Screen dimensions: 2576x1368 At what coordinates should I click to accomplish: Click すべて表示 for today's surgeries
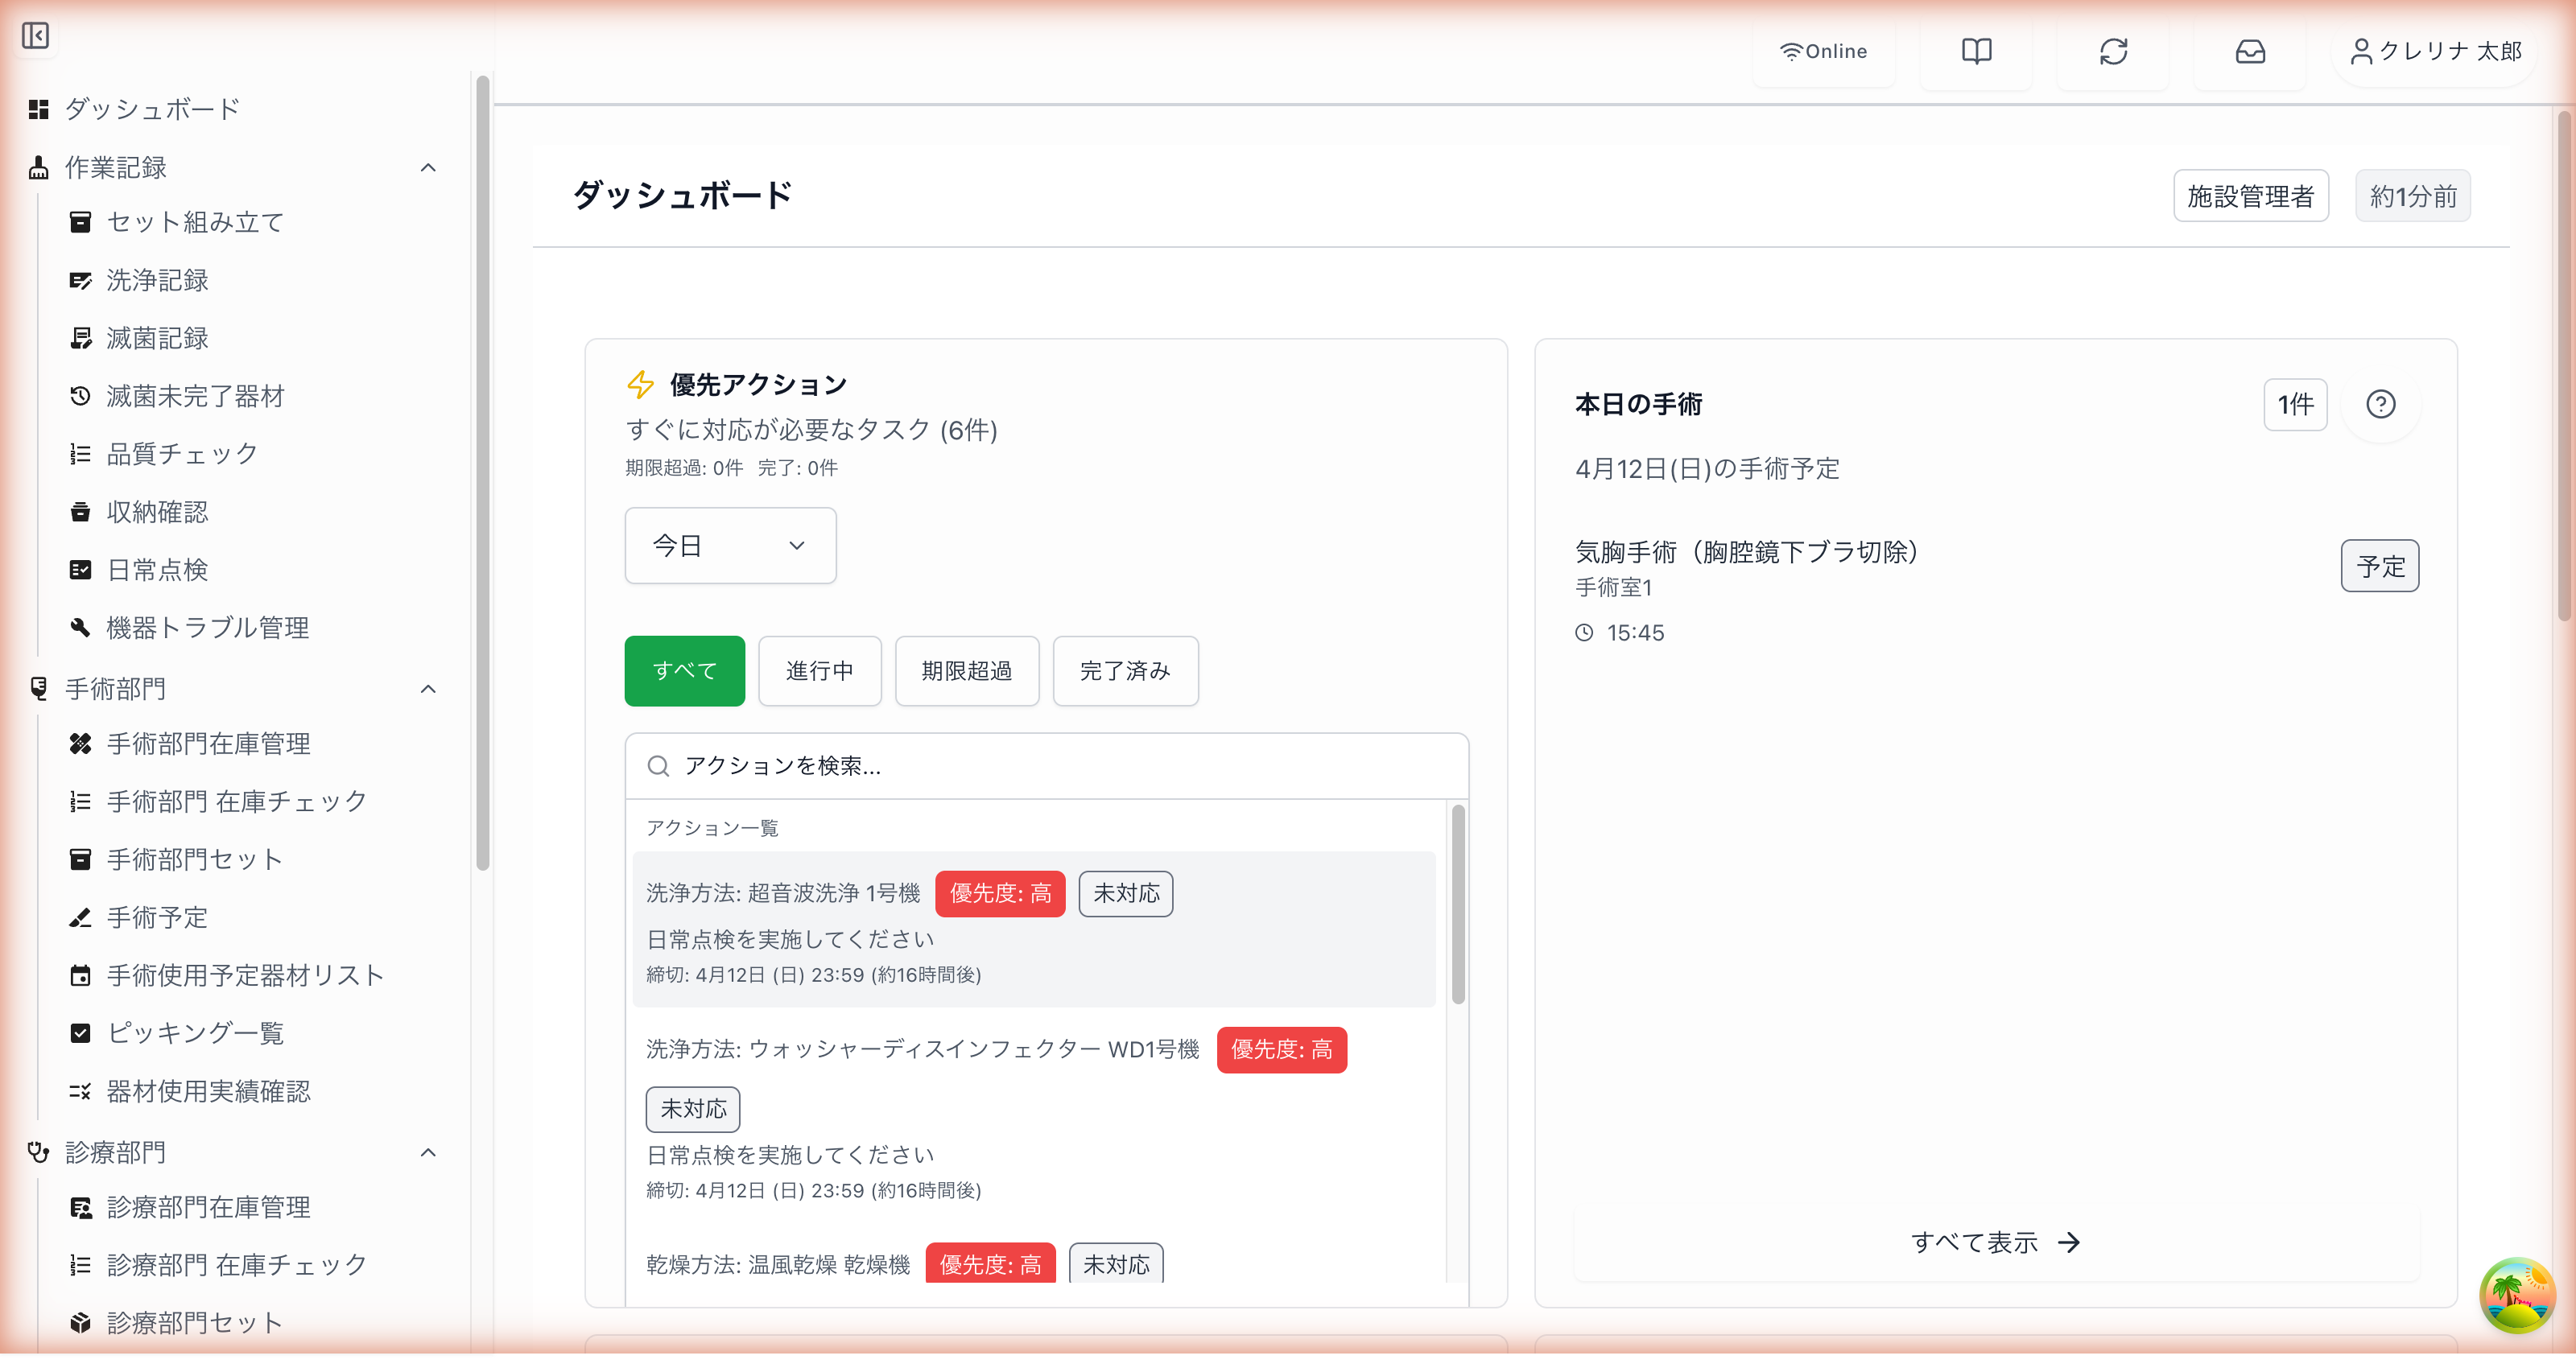pos(1995,1242)
